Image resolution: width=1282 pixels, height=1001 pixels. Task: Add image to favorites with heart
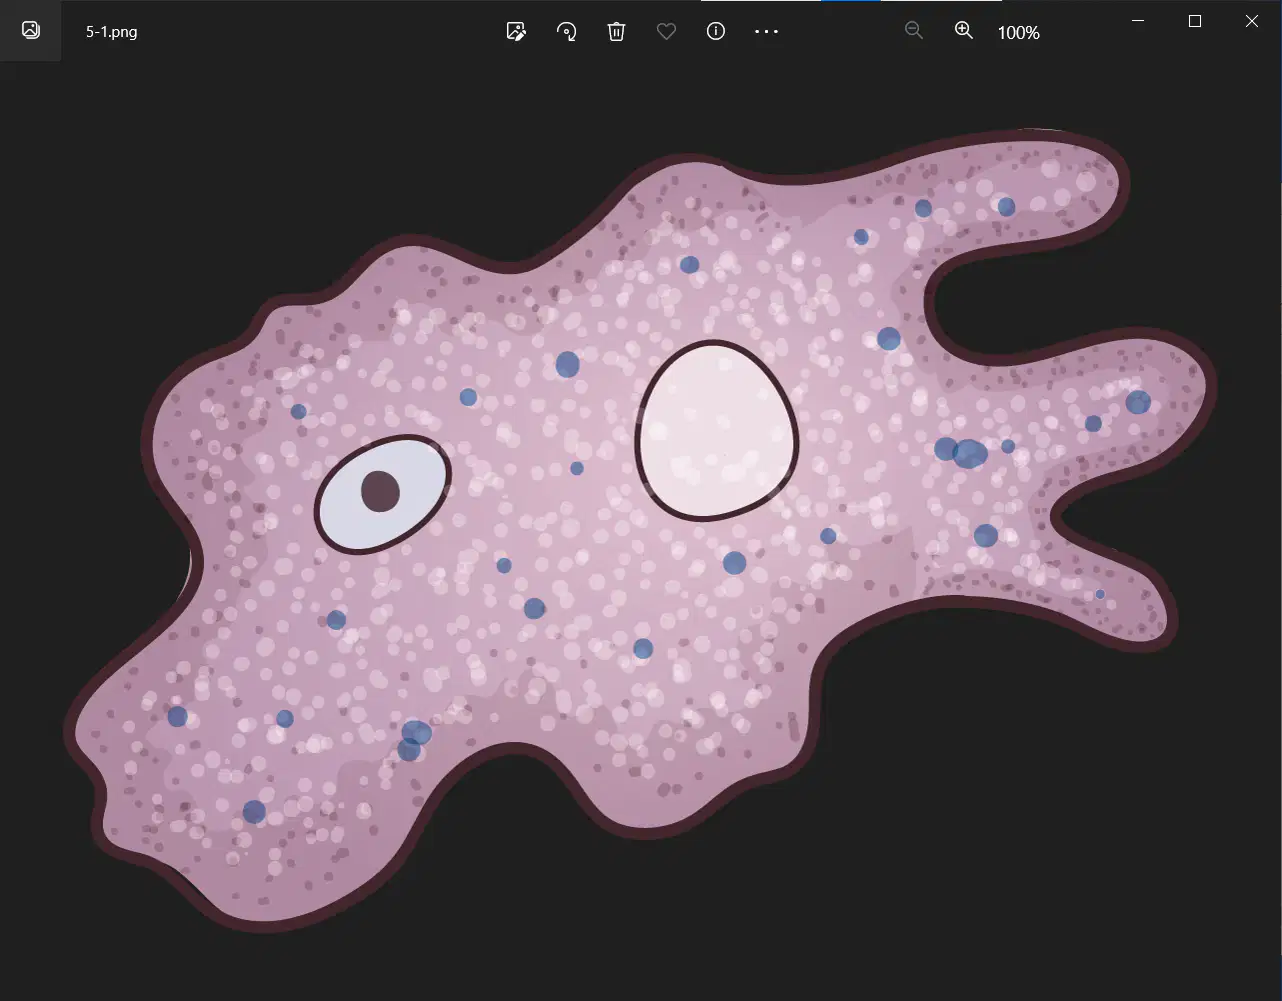(x=666, y=32)
